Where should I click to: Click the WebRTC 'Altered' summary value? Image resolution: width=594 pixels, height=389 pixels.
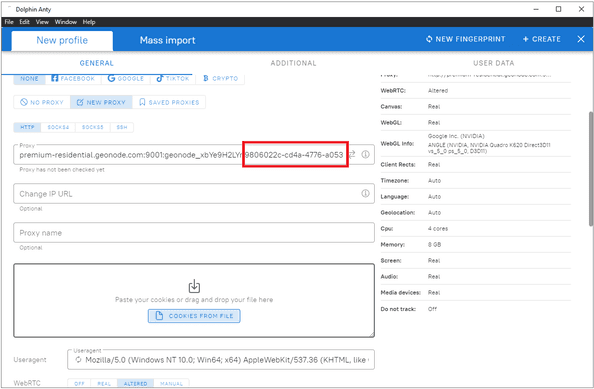(x=438, y=91)
